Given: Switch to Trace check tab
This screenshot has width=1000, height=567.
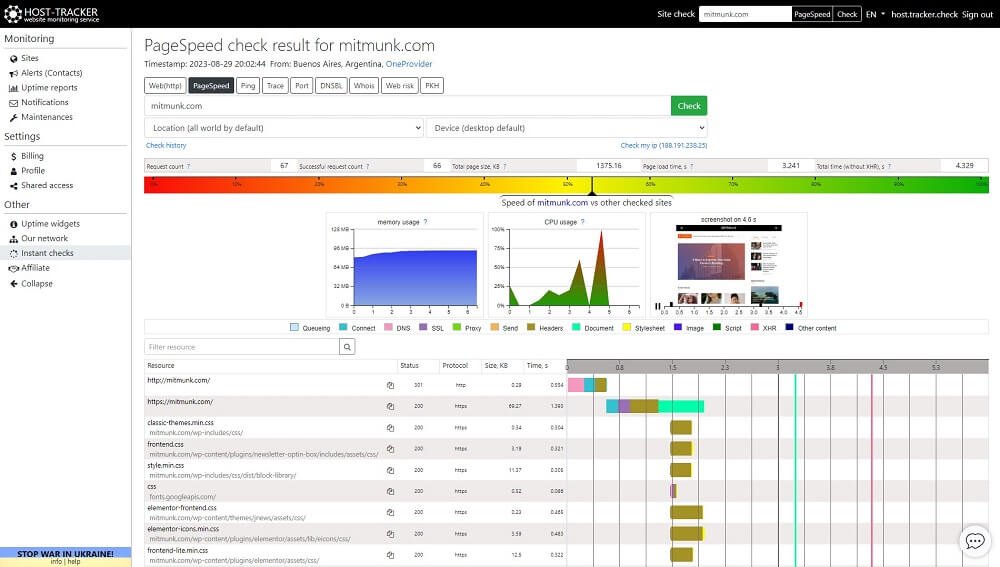Looking at the screenshot, I should pos(275,85).
